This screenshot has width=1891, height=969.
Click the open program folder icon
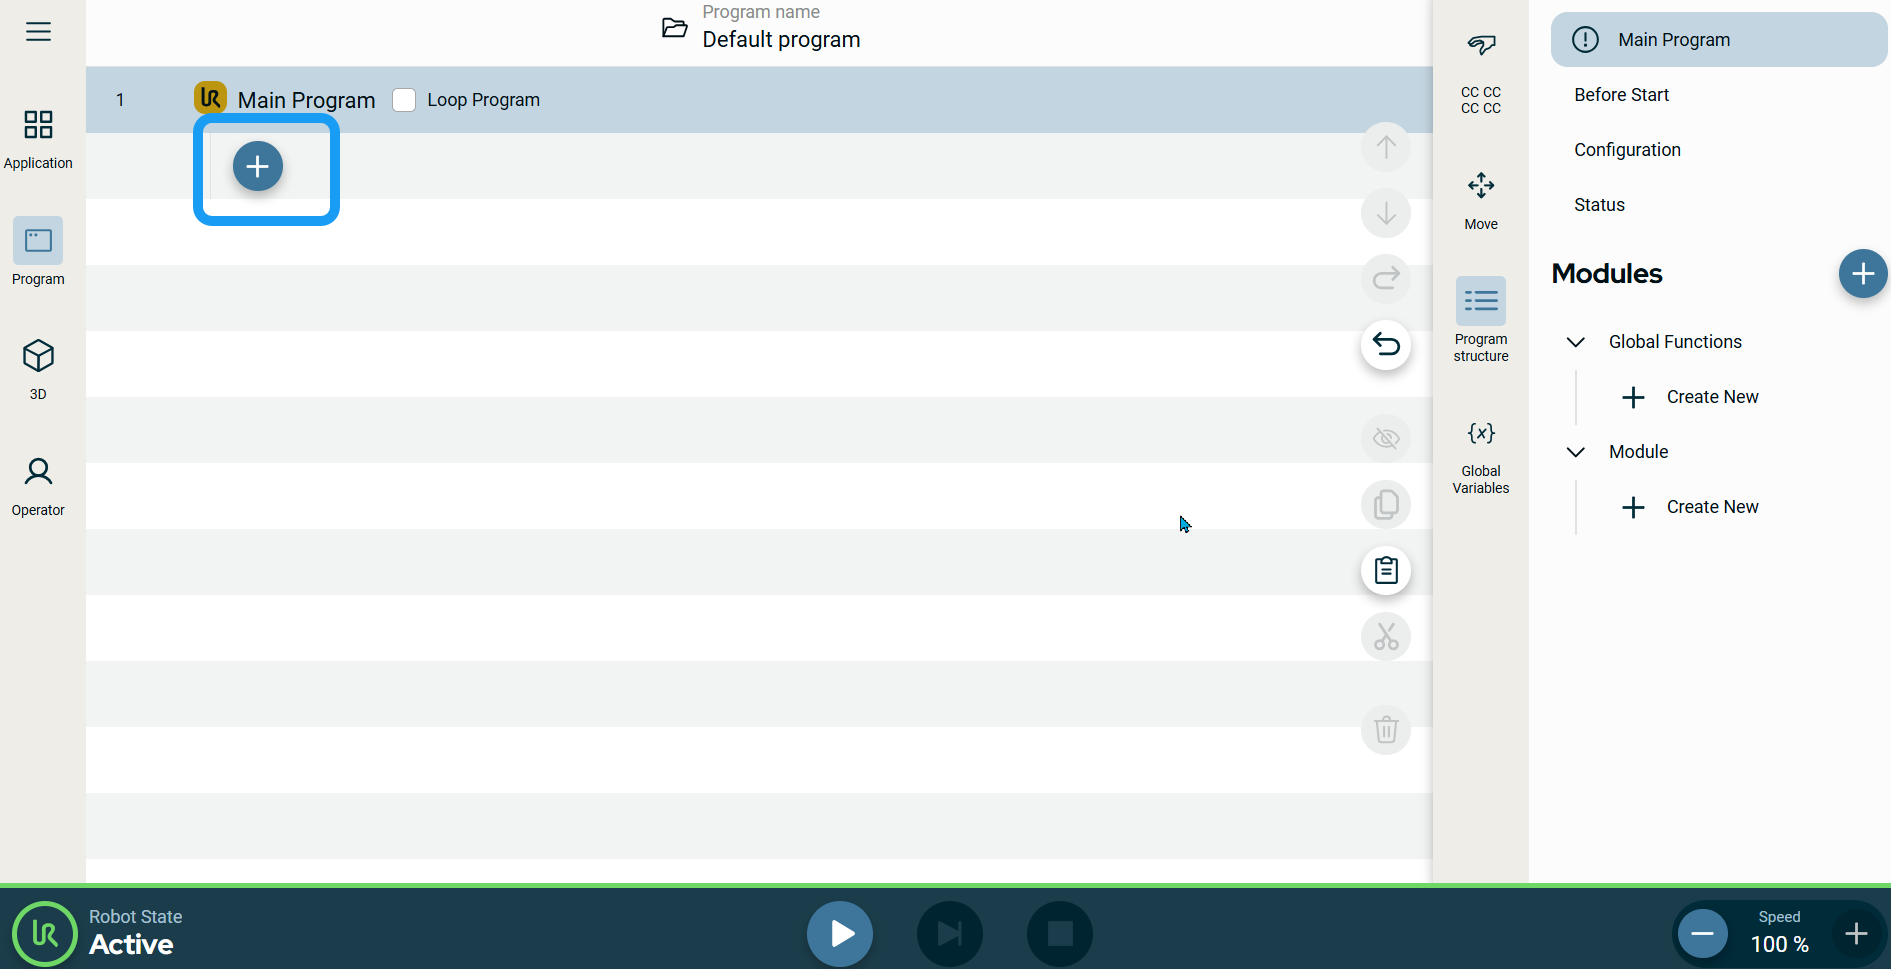(675, 28)
